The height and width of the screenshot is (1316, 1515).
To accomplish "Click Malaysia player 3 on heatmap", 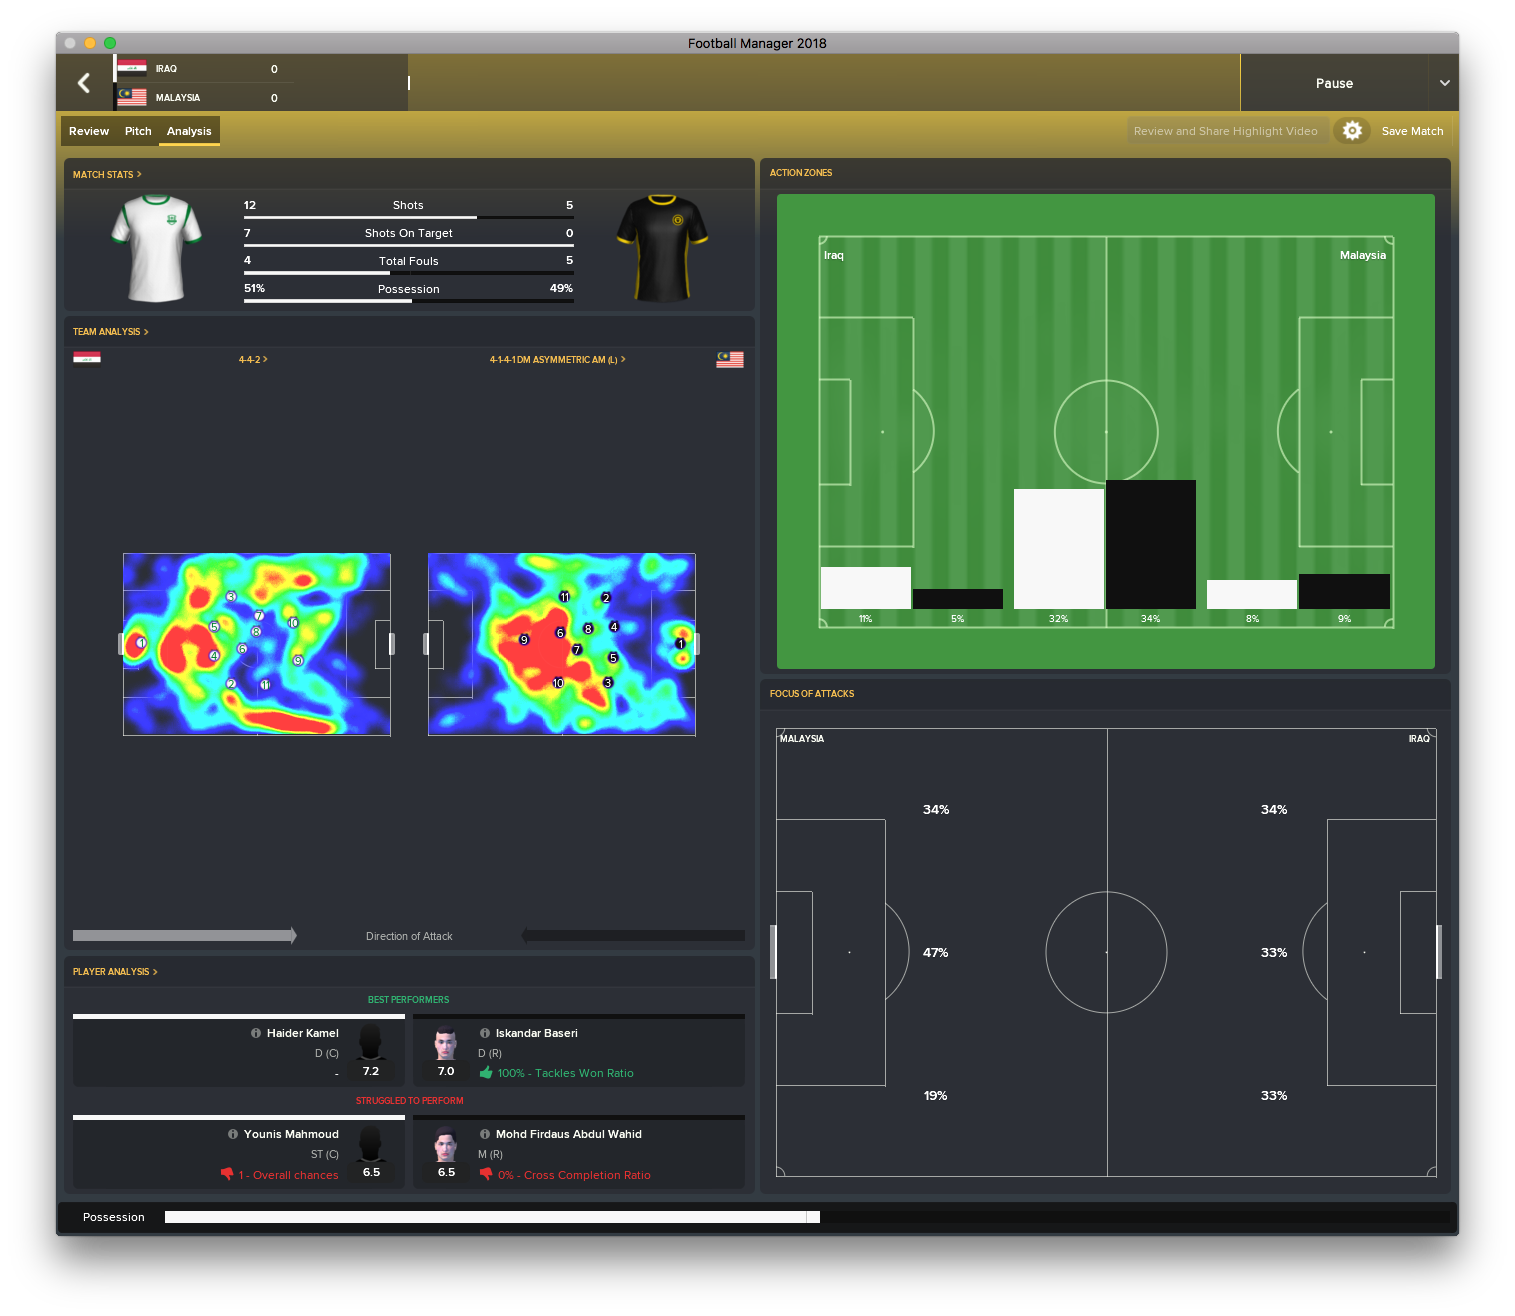I will [607, 682].
